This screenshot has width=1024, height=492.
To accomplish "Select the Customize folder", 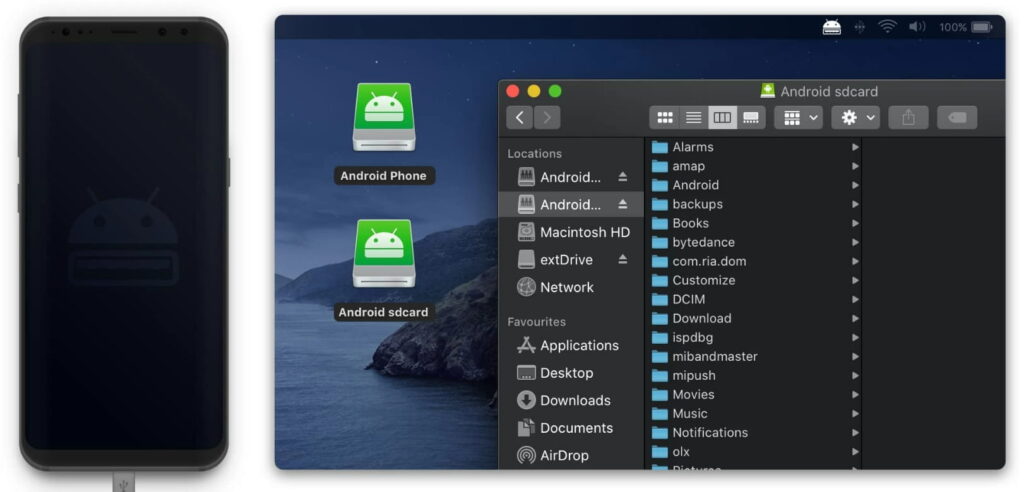I will pyautogui.click(x=754, y=280).
